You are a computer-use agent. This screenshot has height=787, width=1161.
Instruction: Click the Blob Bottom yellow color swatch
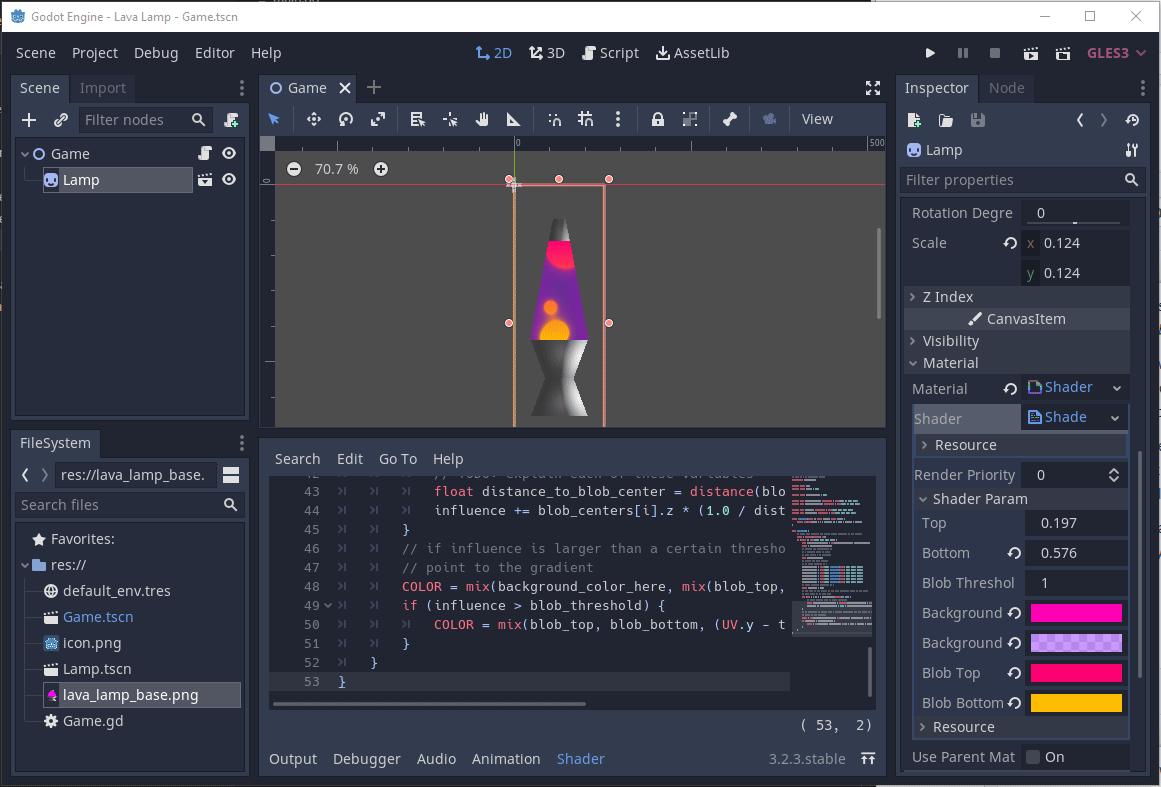tap(1076, 703)
